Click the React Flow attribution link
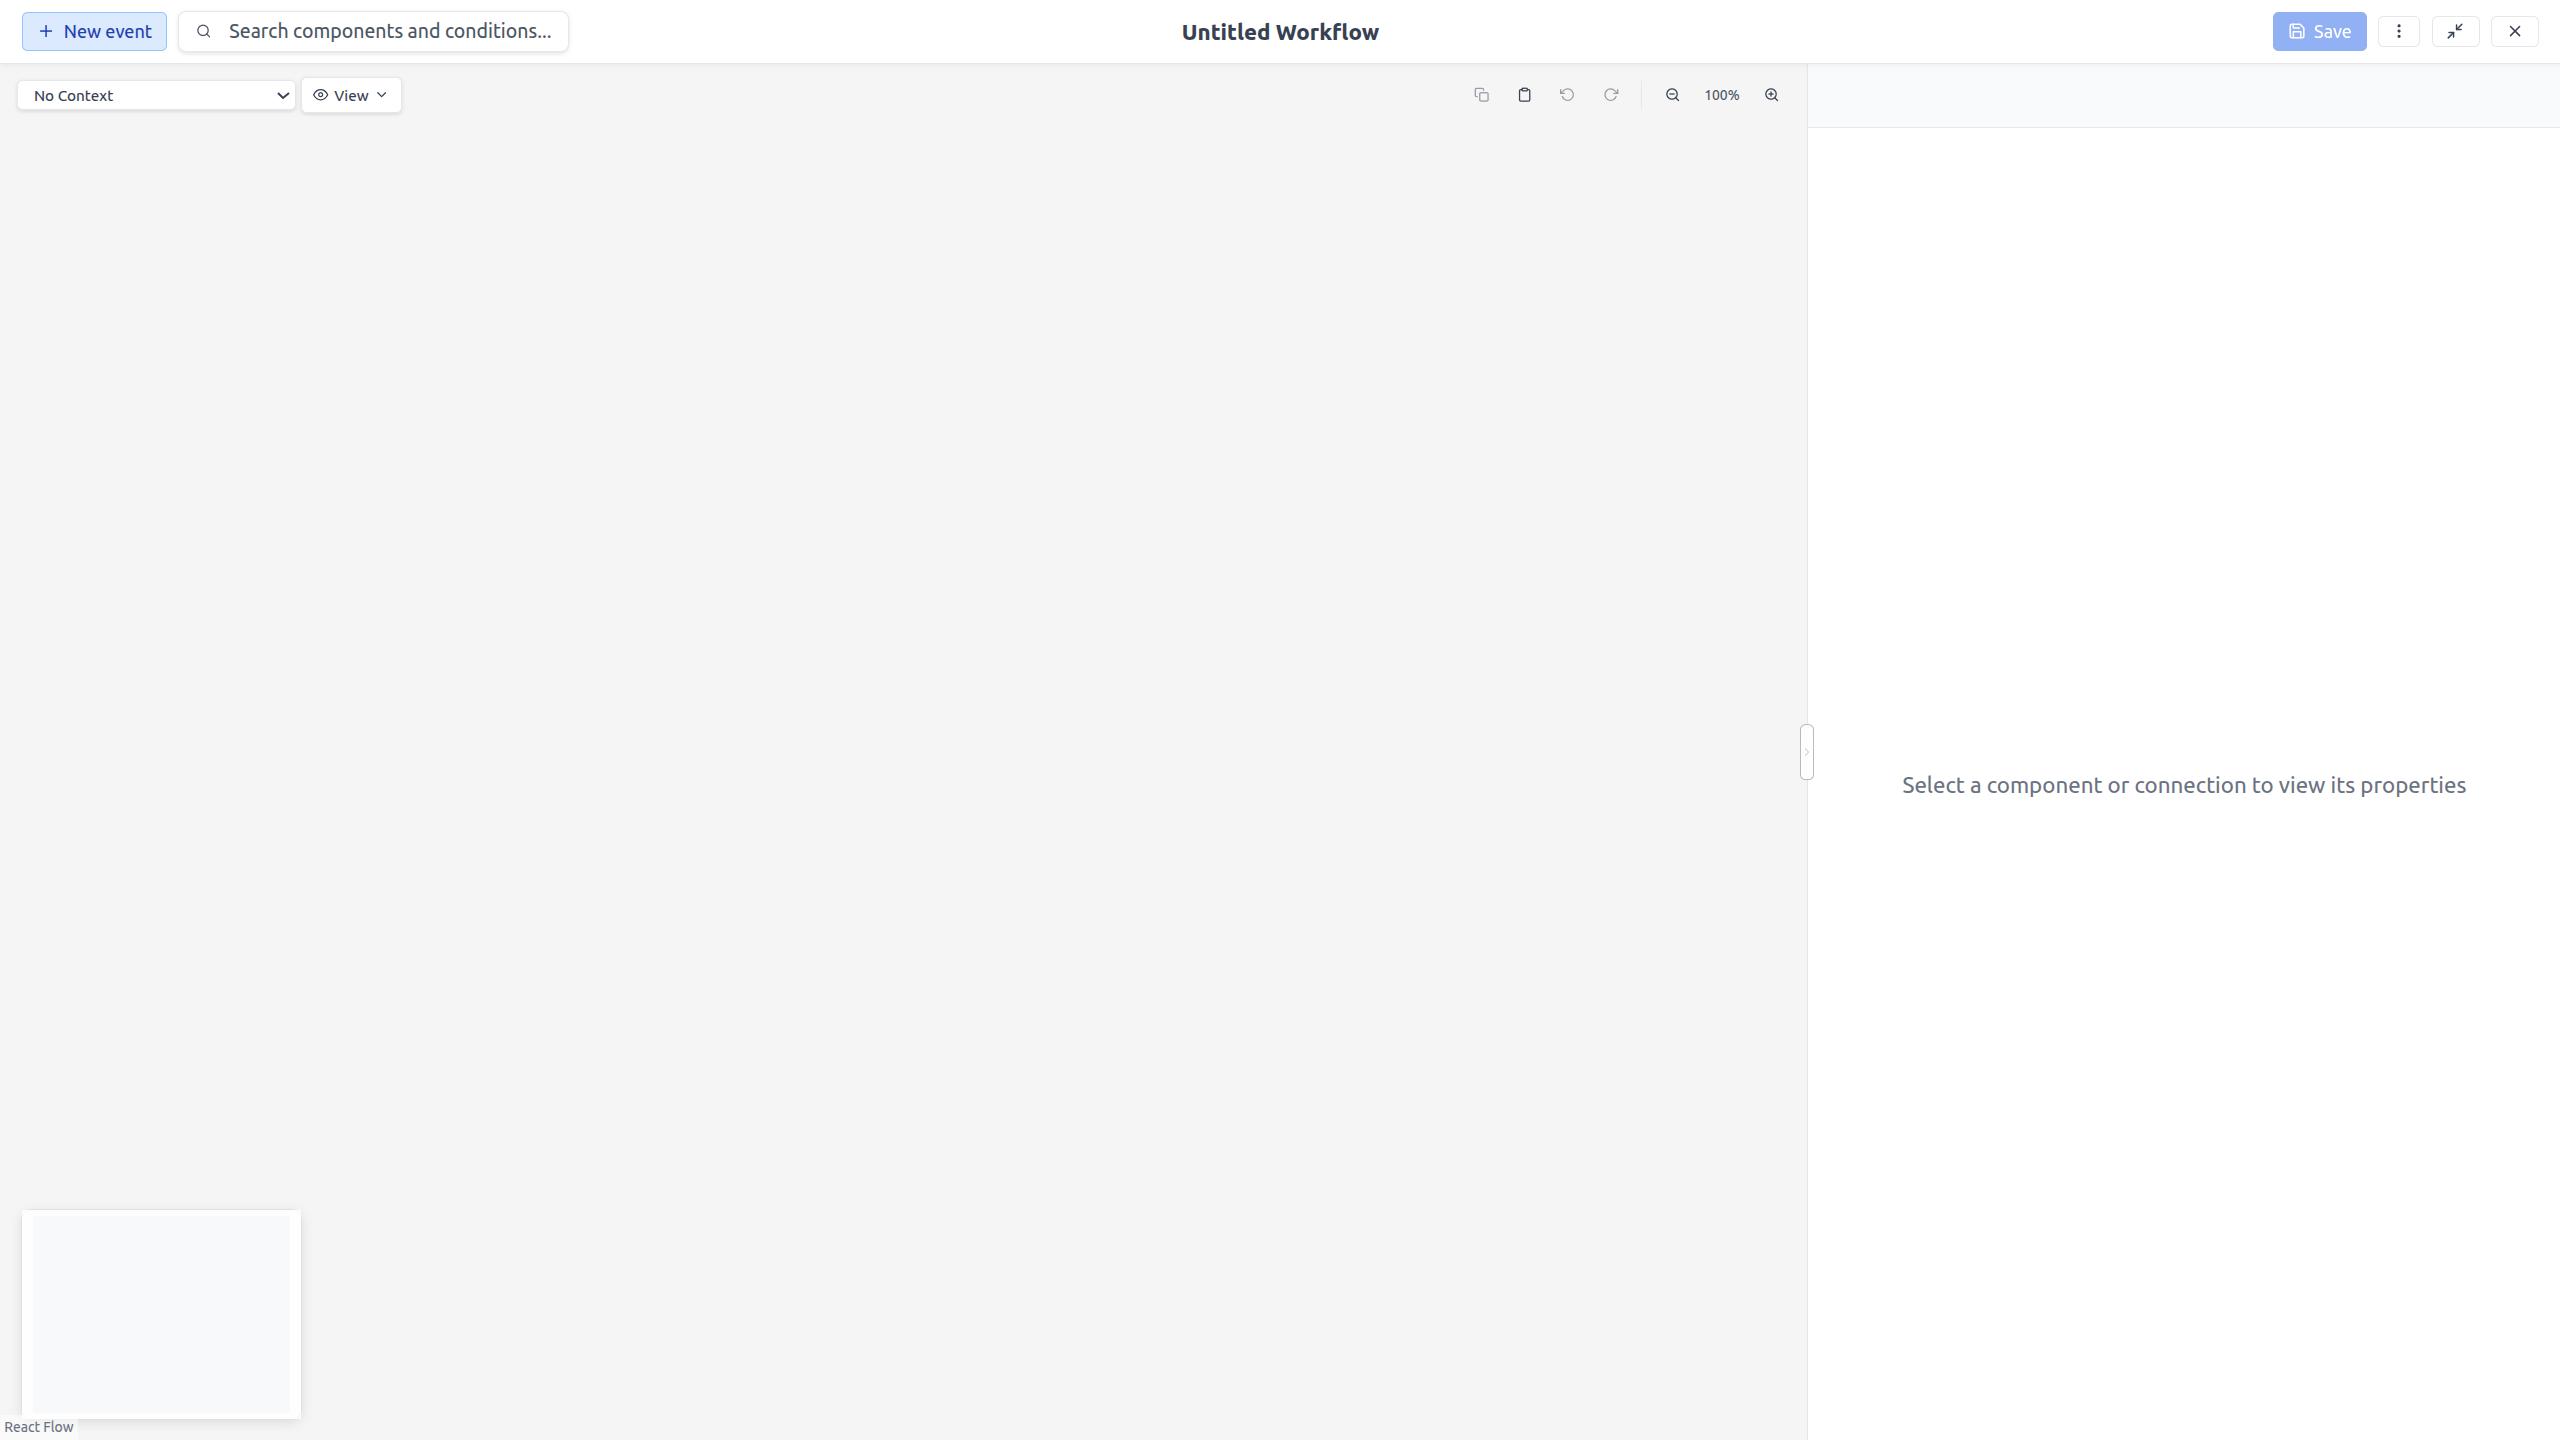The image size is (2560, 1440). click(x=39, y=1427)
